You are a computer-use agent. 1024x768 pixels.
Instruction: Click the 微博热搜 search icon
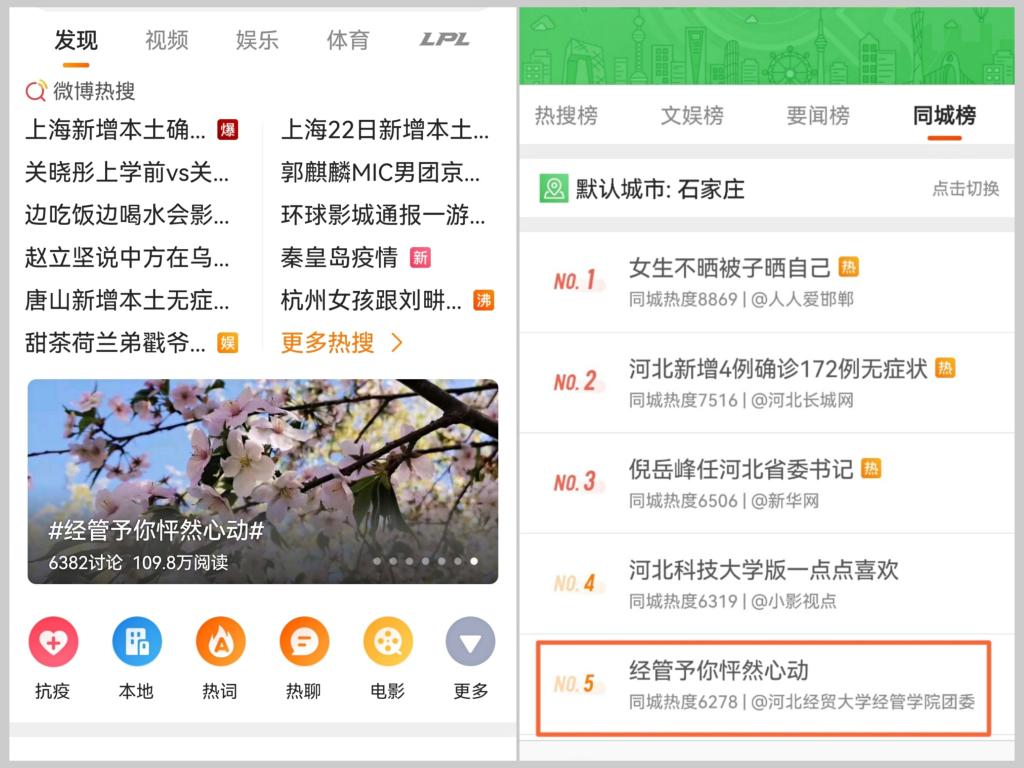pyautogui.click(x=36, y=91)
